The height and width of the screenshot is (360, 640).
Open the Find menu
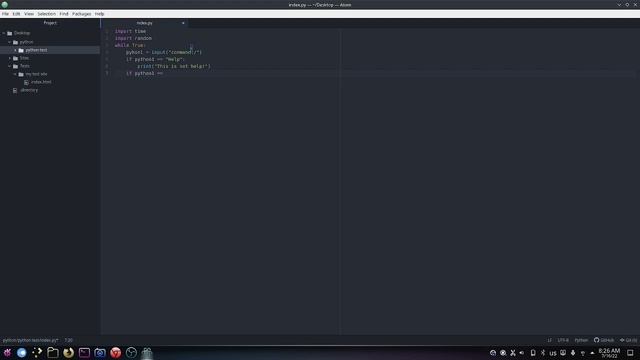pos(64,14)
